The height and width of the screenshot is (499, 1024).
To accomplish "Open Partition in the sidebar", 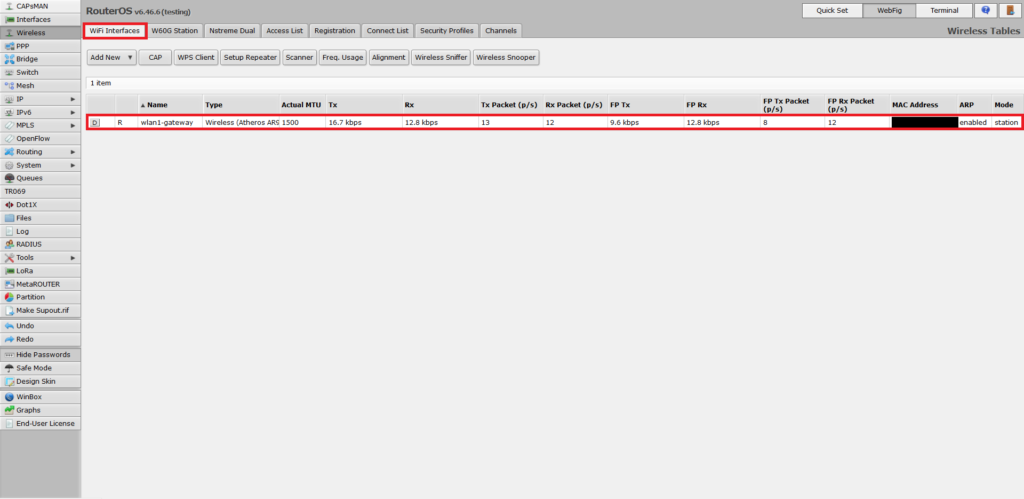I will pyautogui.click(x=40, y=297).
